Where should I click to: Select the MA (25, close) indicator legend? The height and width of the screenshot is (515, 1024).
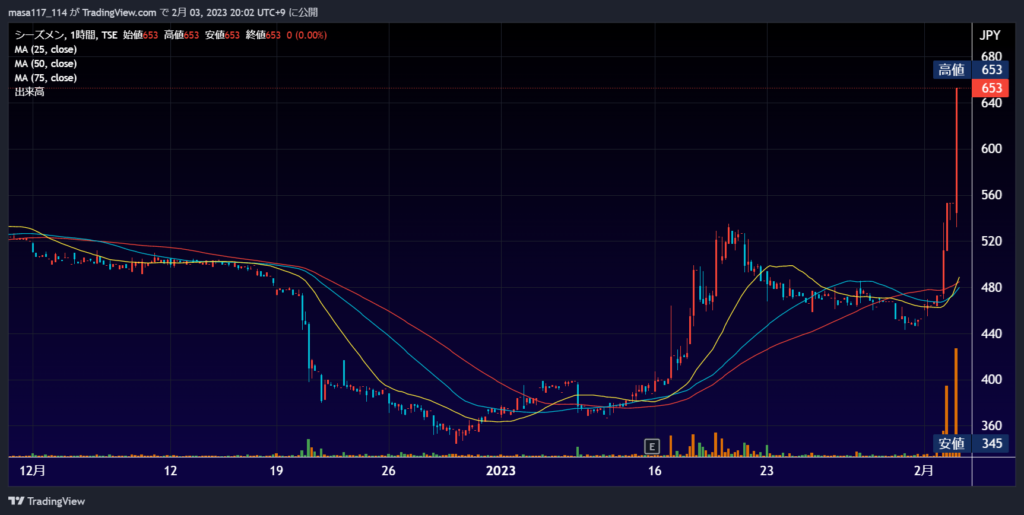45,50
